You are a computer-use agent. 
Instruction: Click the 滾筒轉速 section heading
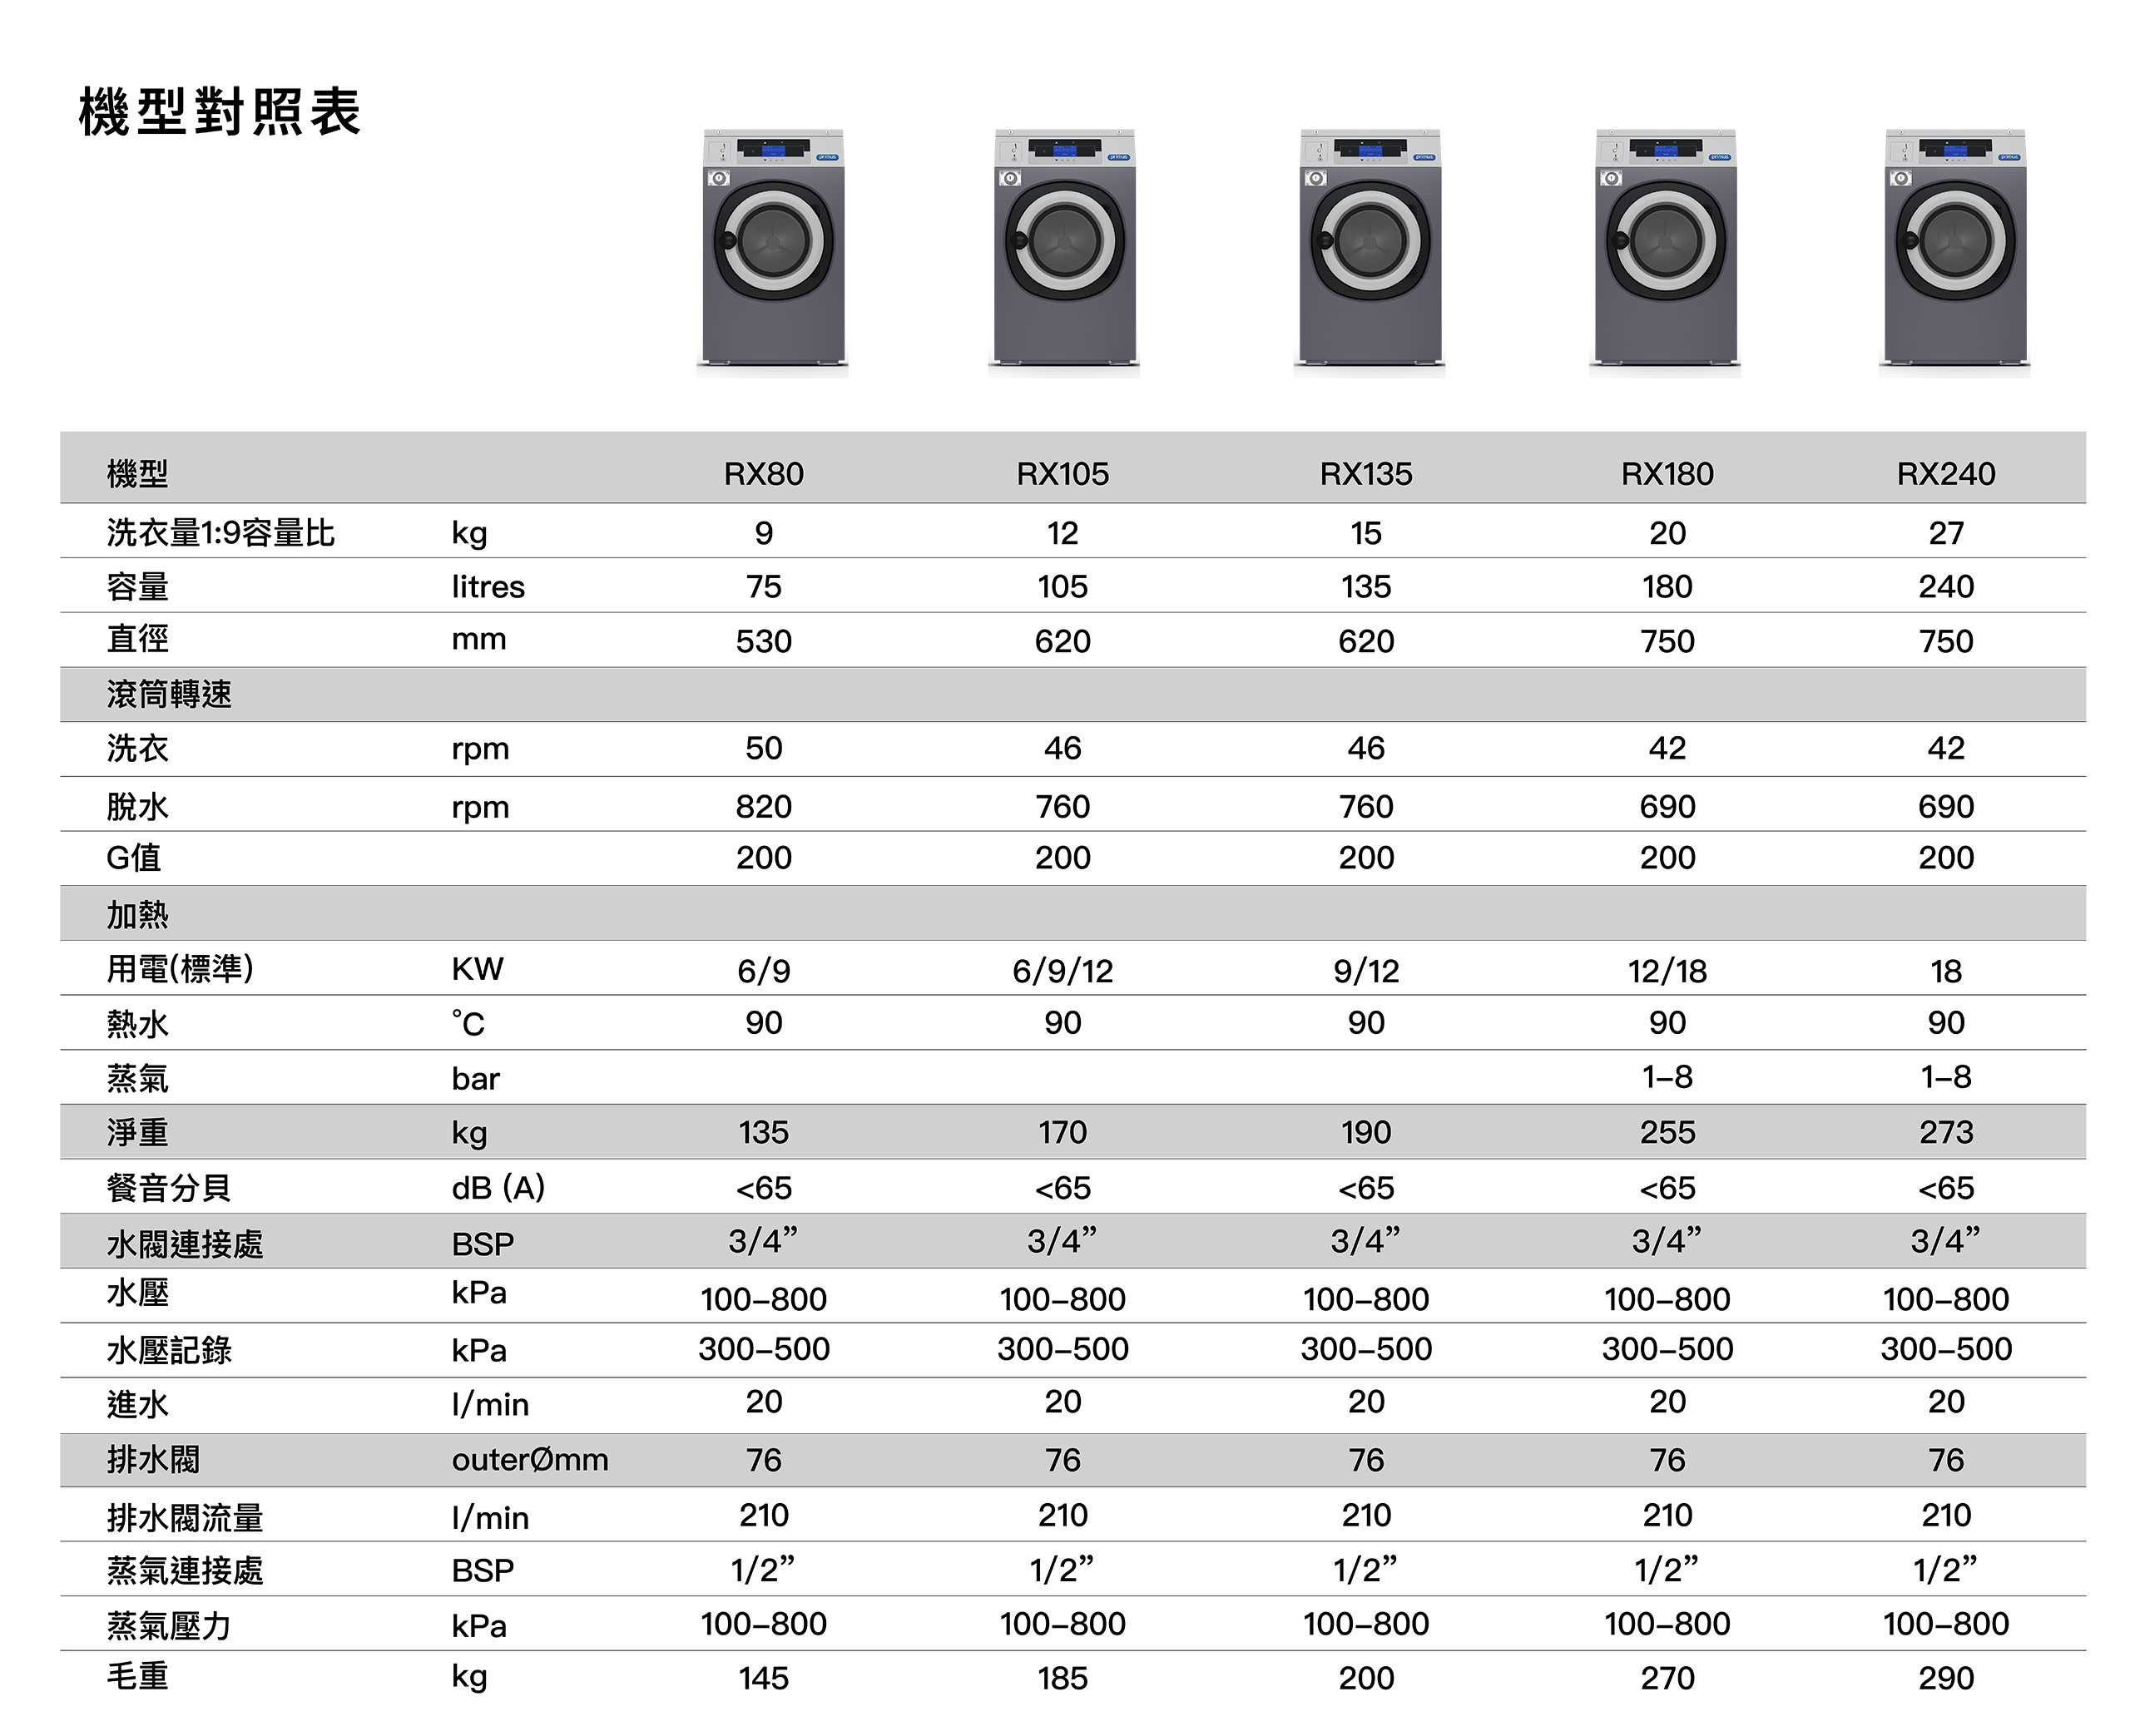tap(169, 695)
